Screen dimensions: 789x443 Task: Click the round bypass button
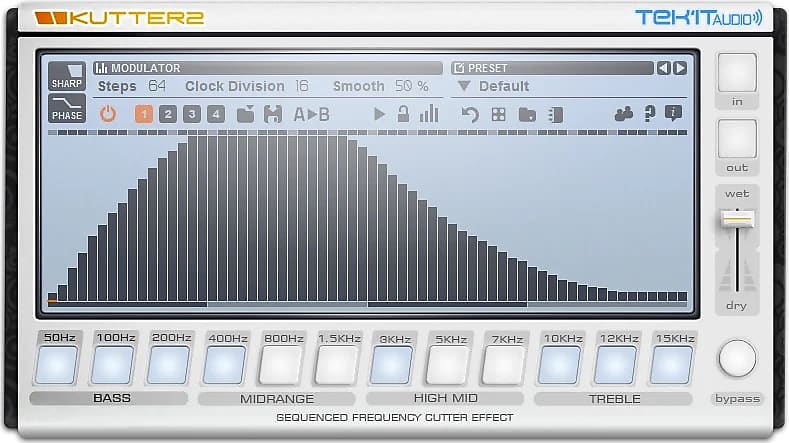coord(737,358)
